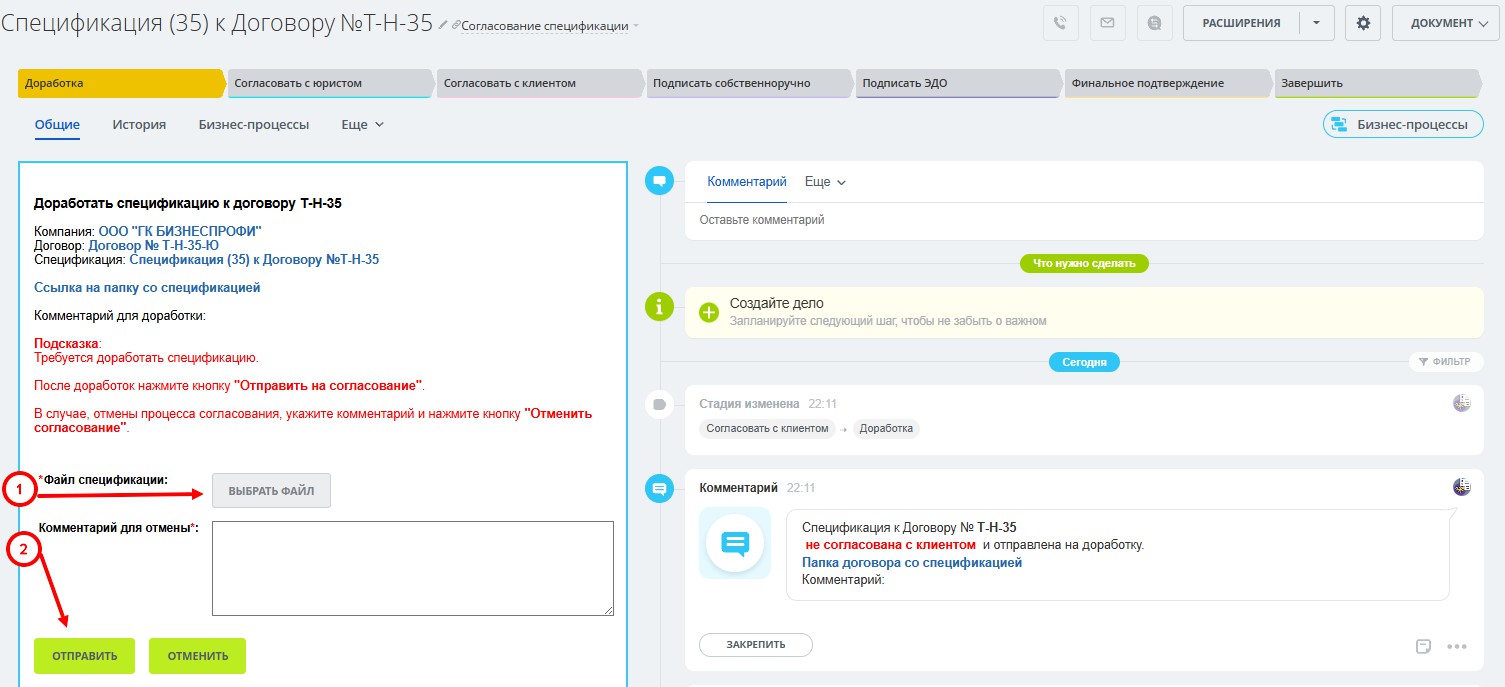Click the phone call icon button

pyautogui.click(x=1061, y=23)
